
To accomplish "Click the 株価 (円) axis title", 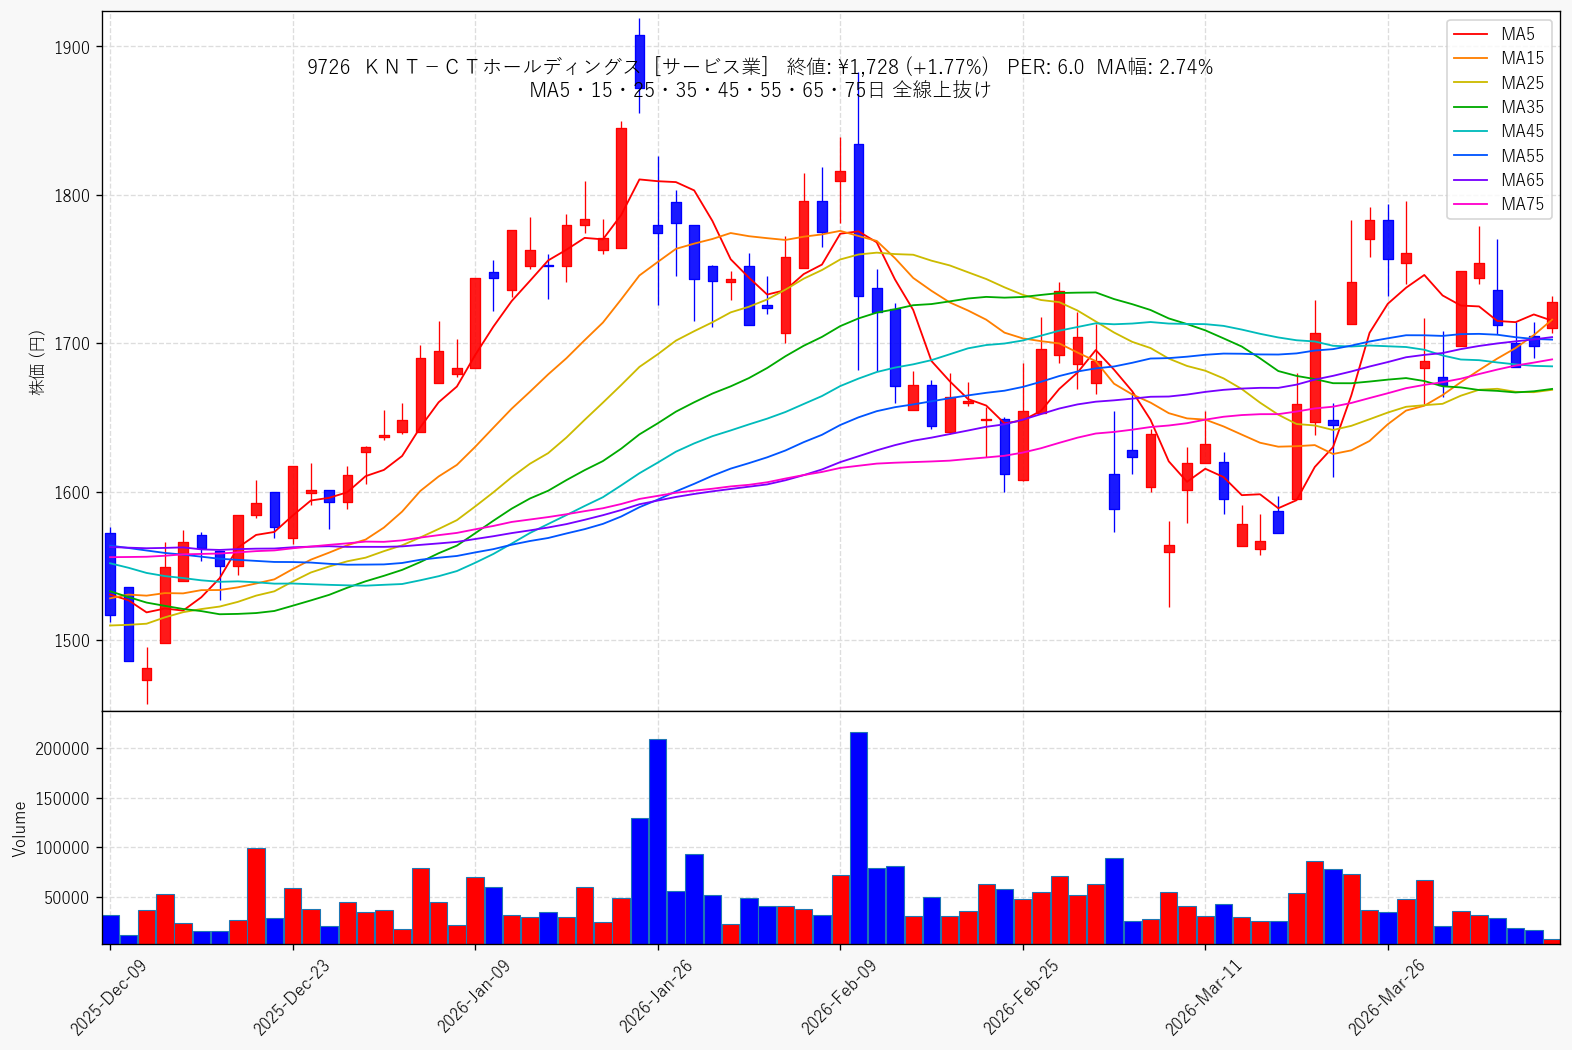I will click(38, 362).
